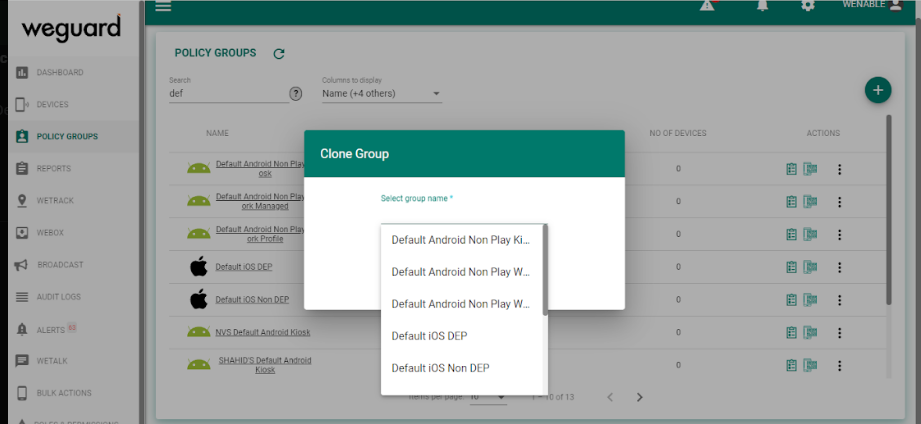Image resolution: width=921 pixels, height=424 pixels.
Task: Click the search help question mark icon
Action: point(296,93)
